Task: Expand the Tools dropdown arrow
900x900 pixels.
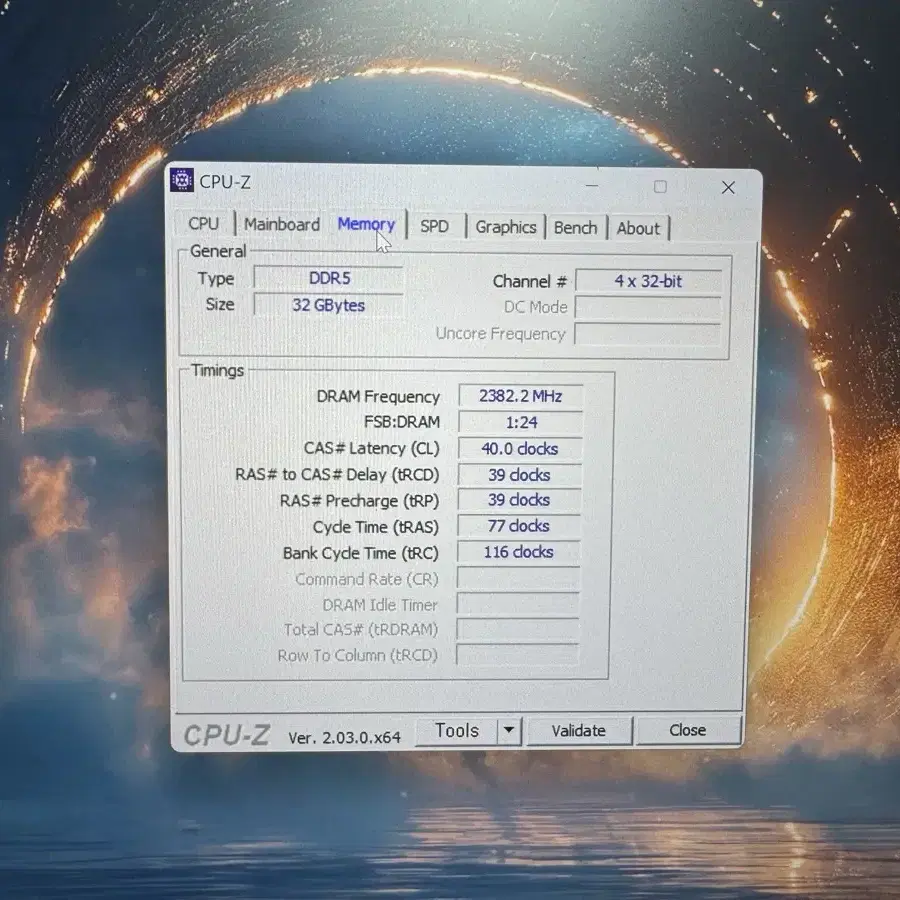Action: [x=509, y=731]
